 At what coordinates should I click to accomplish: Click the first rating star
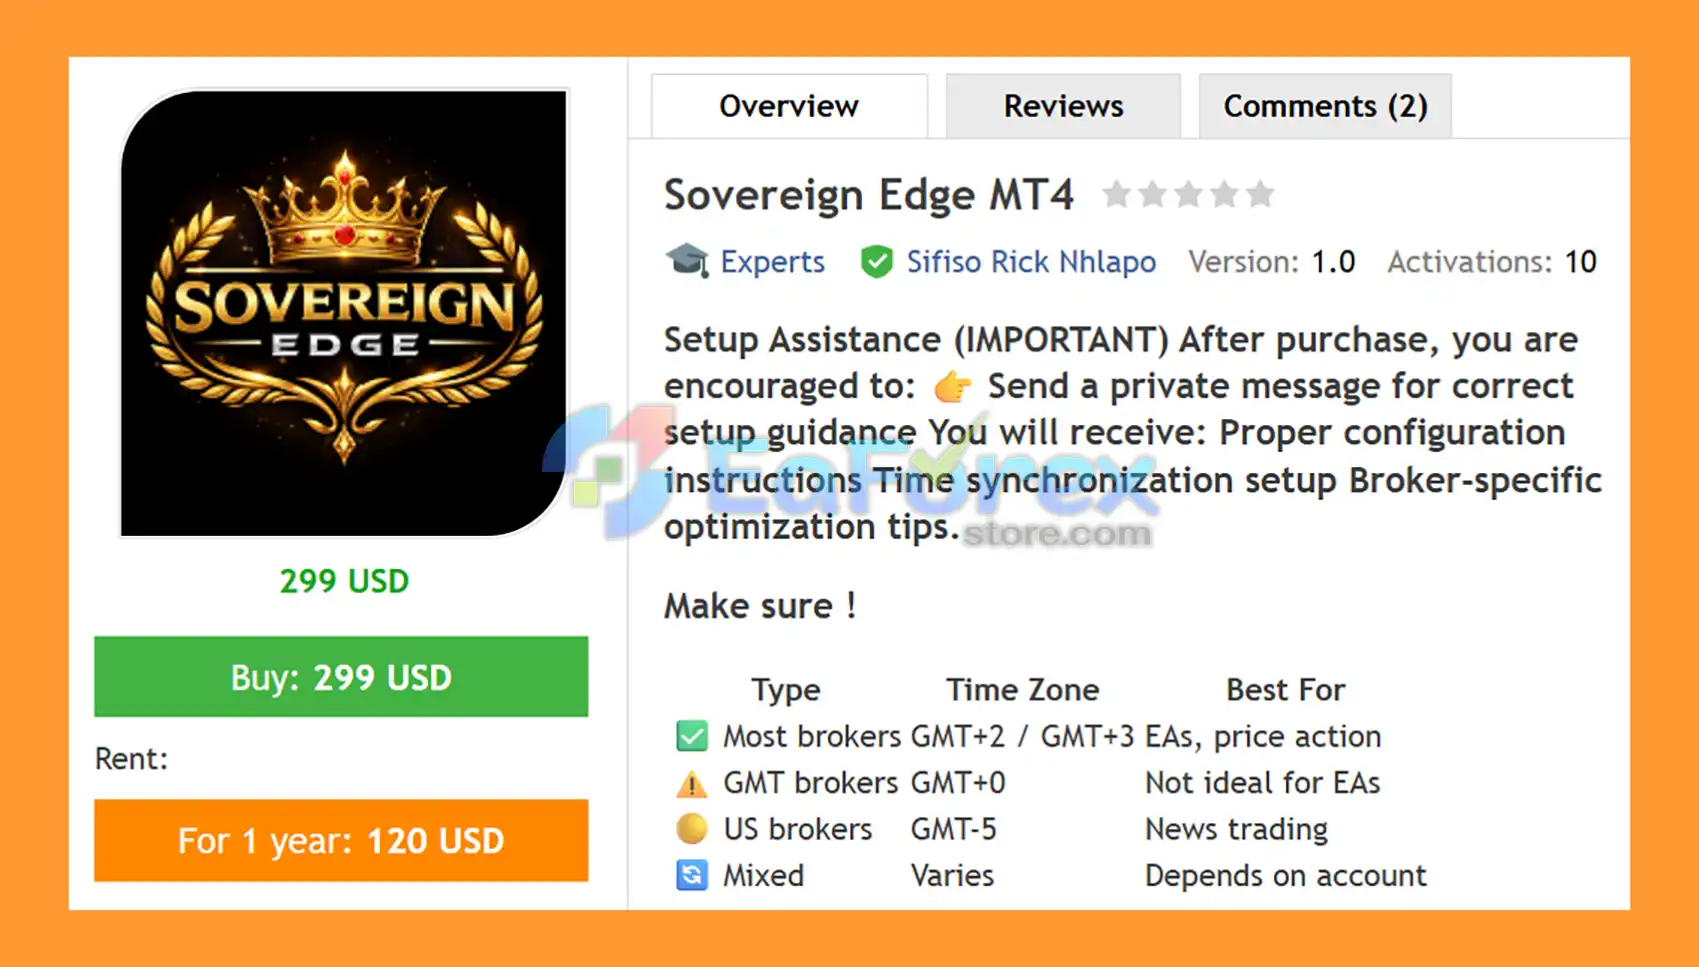point(1116,193)
